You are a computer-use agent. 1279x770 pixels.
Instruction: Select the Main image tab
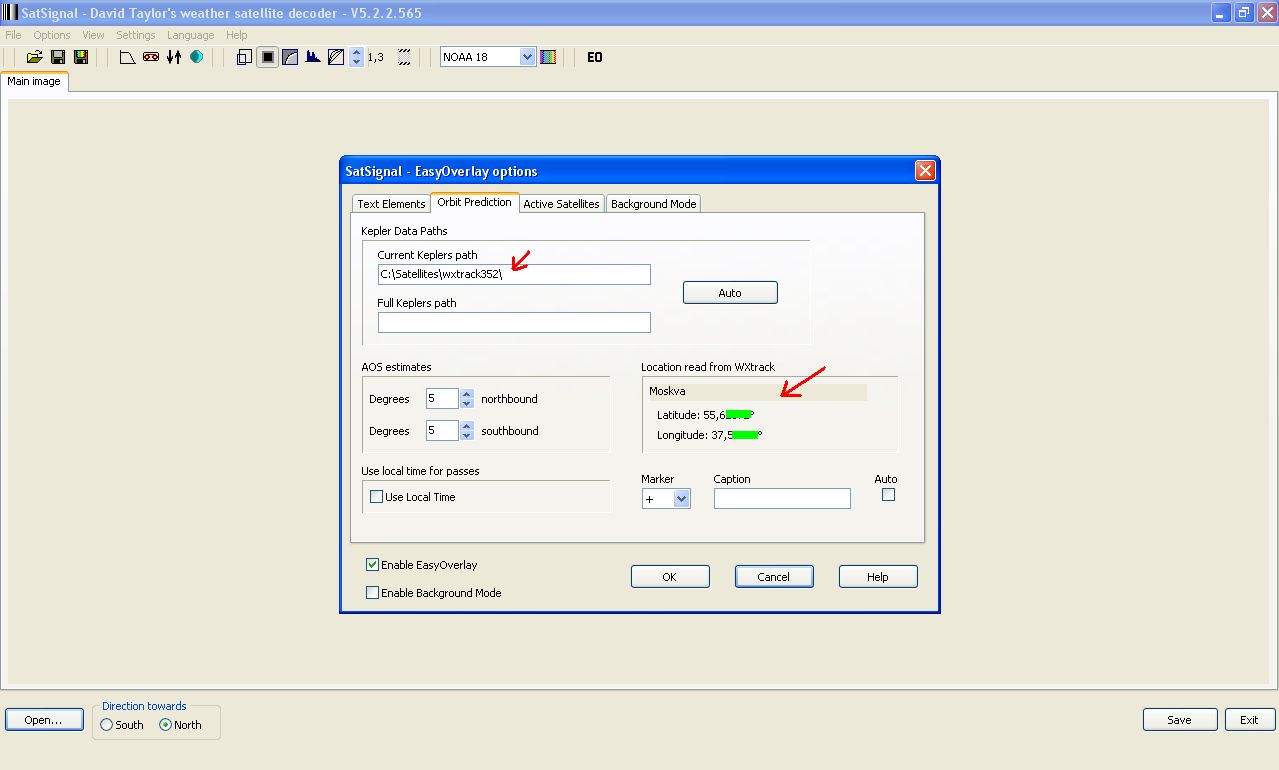coord(34,82)
